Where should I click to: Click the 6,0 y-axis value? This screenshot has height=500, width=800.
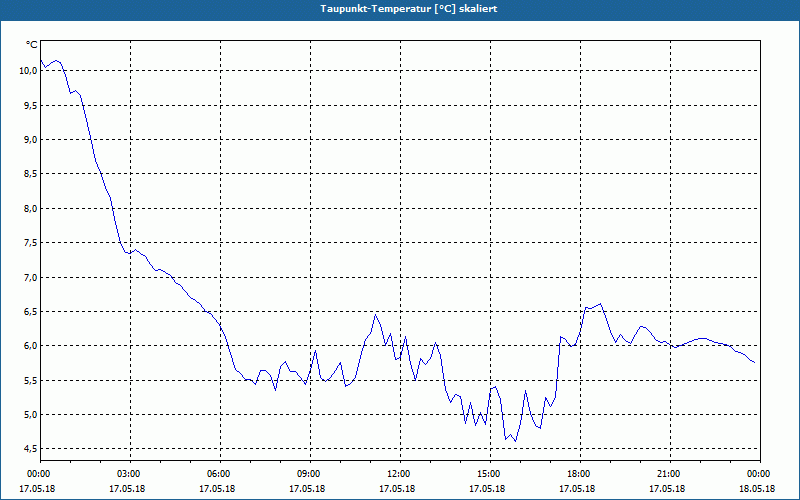(x=31, y=345)
